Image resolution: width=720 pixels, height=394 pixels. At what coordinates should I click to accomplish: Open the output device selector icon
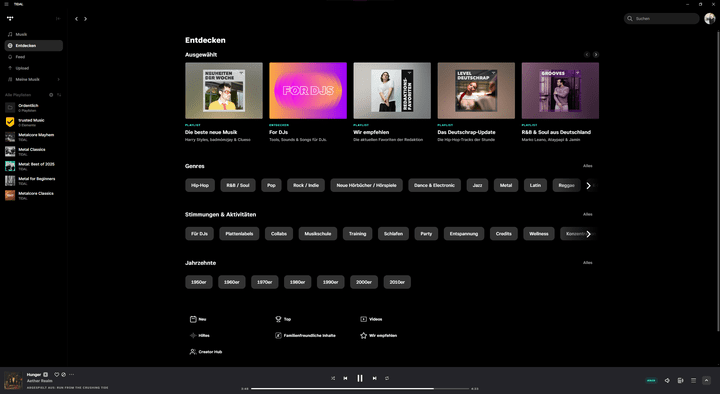point(681,380)
